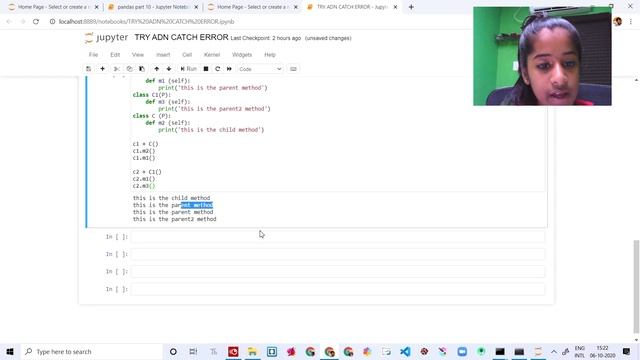
Task: Restart the kernel
Action: (x=218, y=69)
